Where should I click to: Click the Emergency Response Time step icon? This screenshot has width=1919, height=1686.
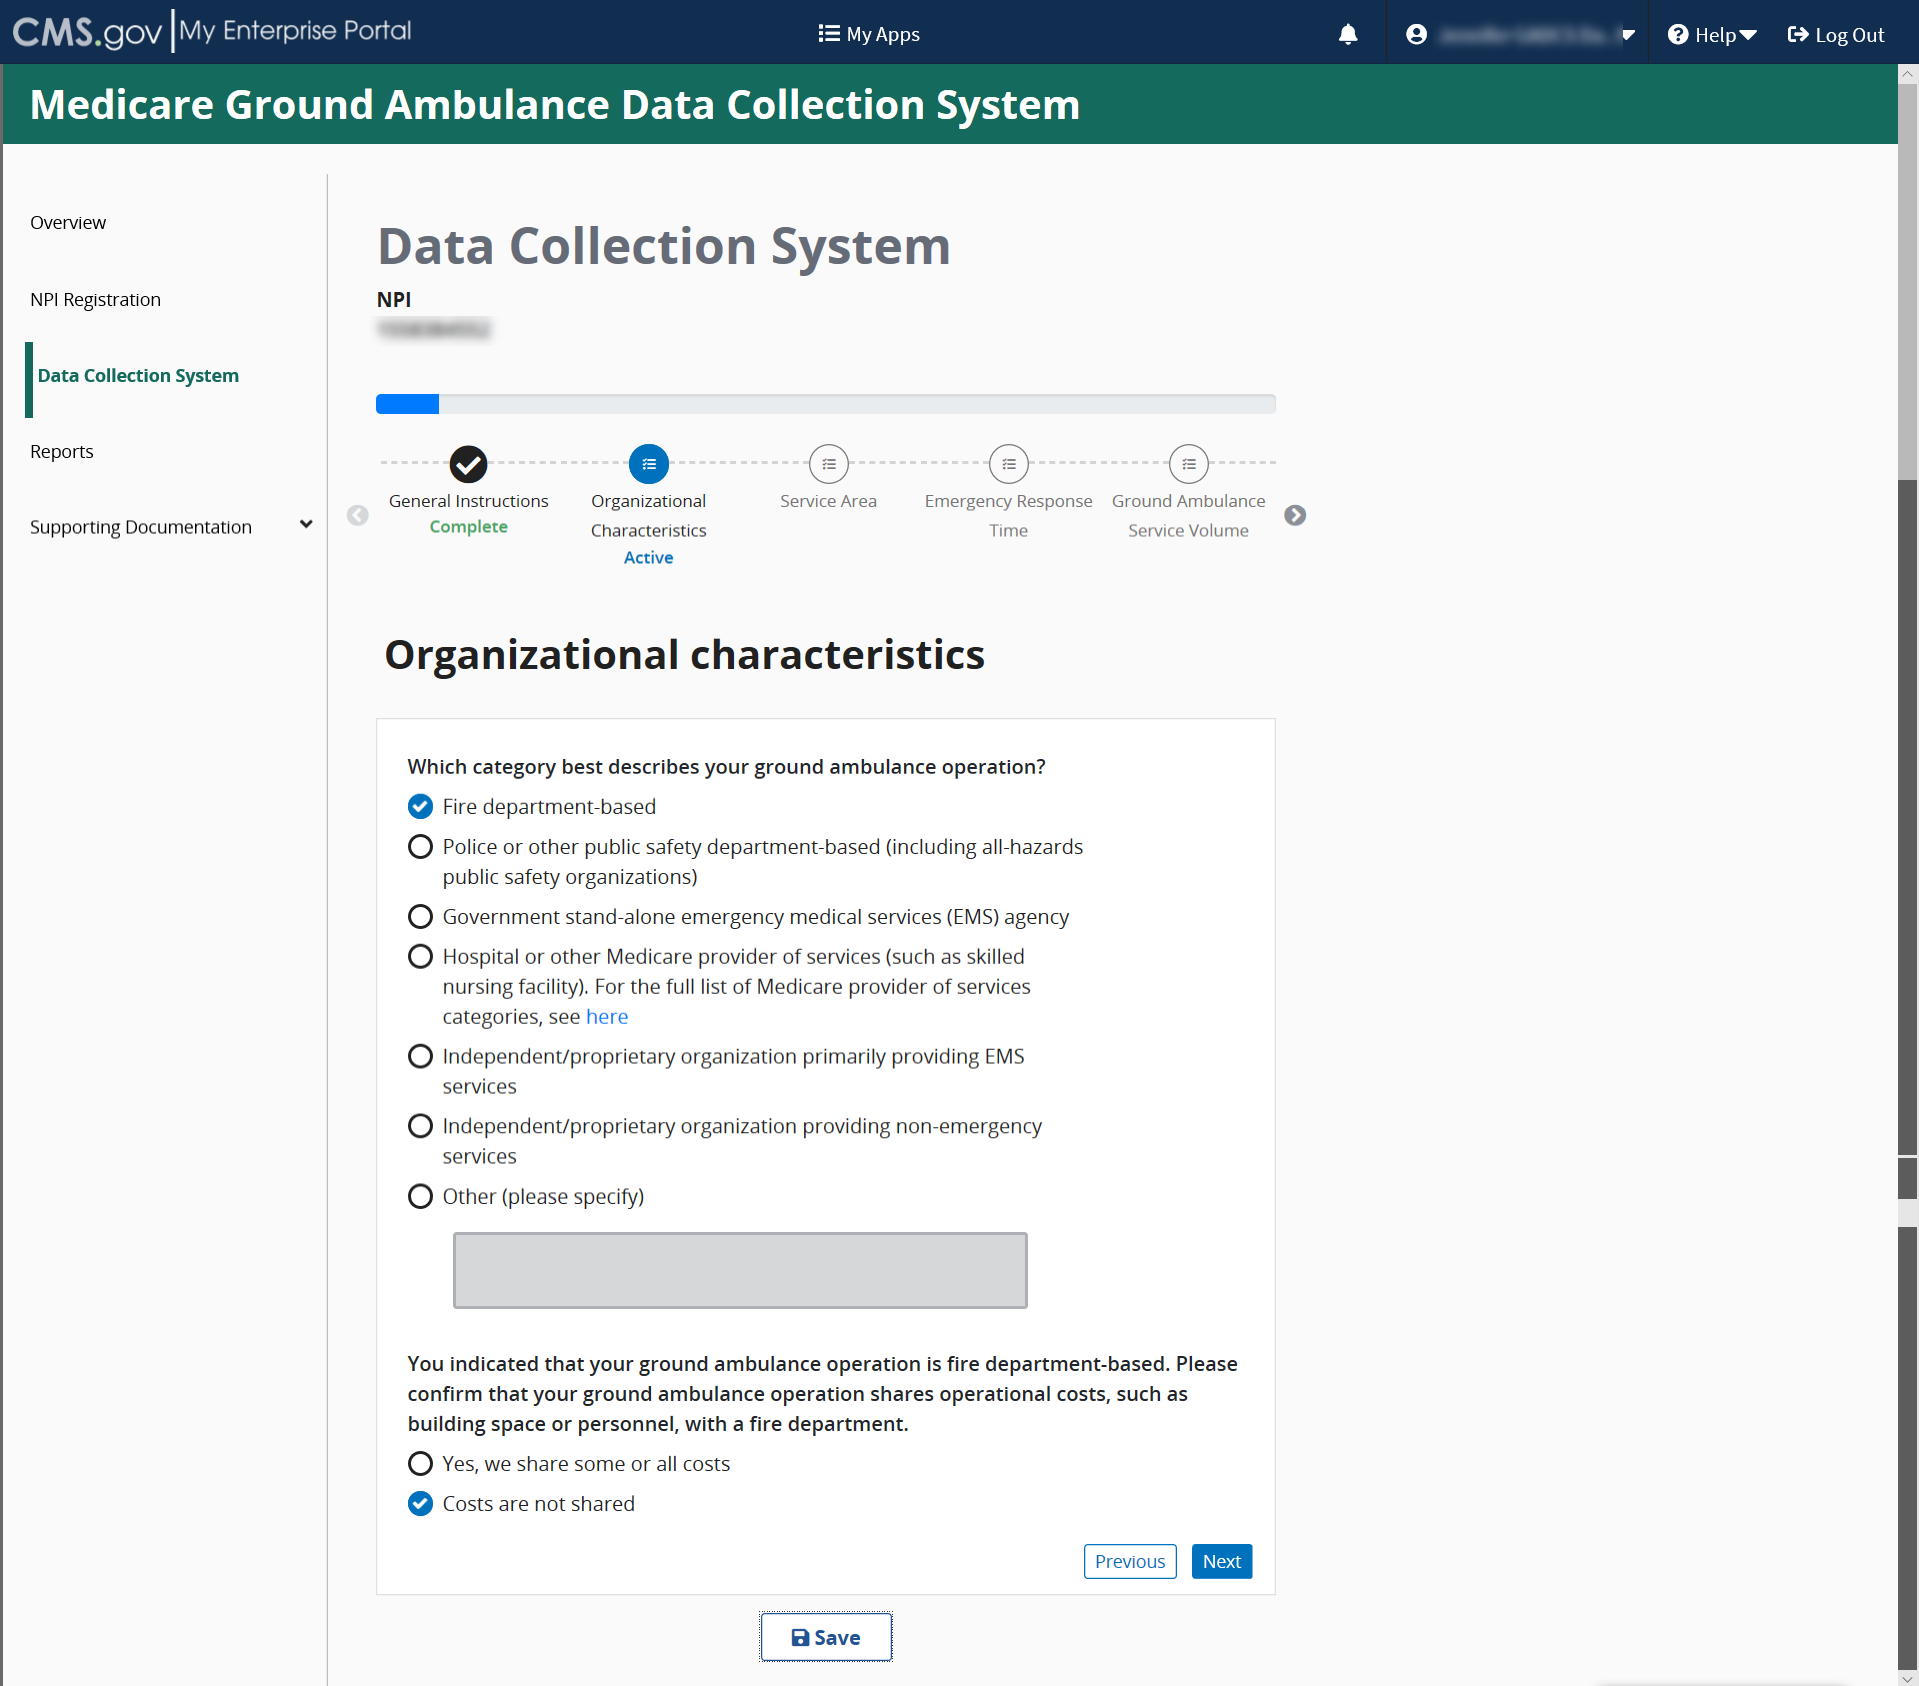coord(1008,464)
